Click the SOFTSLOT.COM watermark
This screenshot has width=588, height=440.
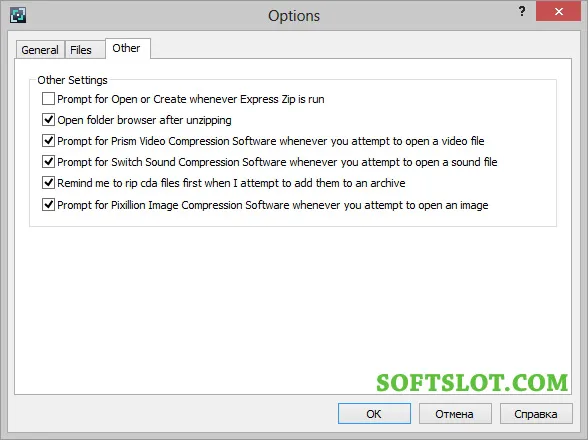(472, 383)
